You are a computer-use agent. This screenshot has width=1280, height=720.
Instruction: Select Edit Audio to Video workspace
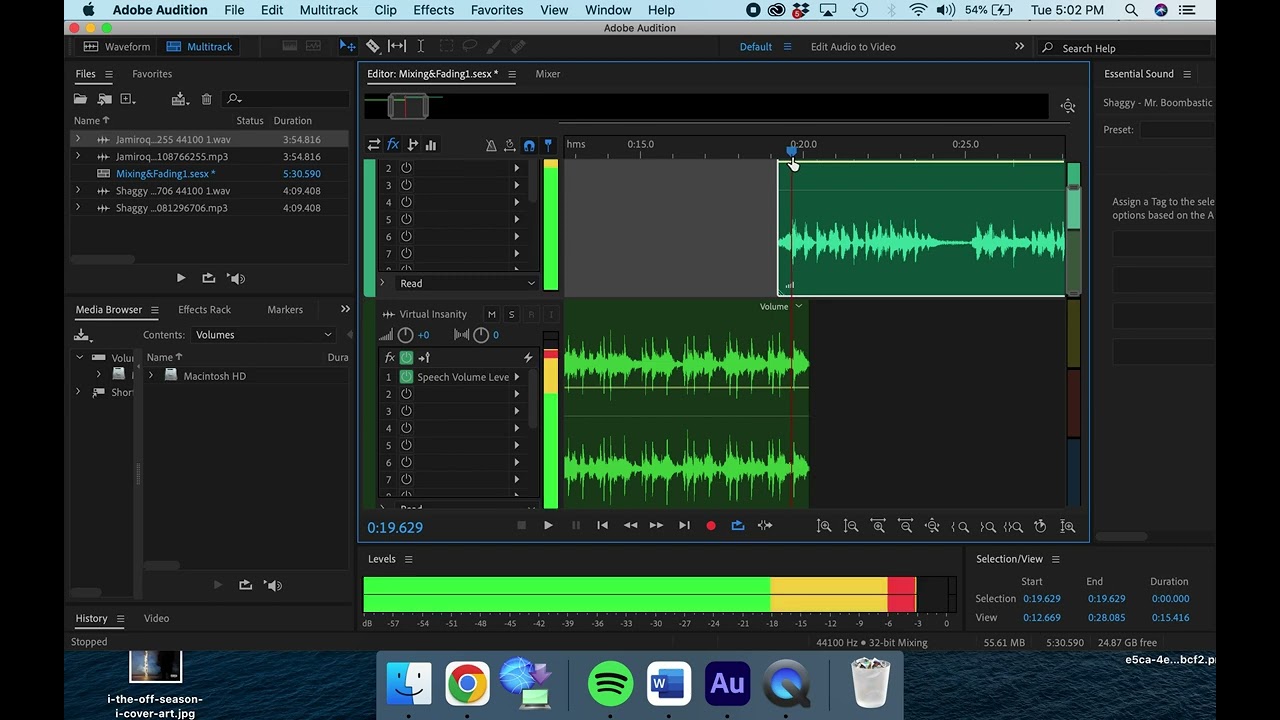click(x=853, y=47)
